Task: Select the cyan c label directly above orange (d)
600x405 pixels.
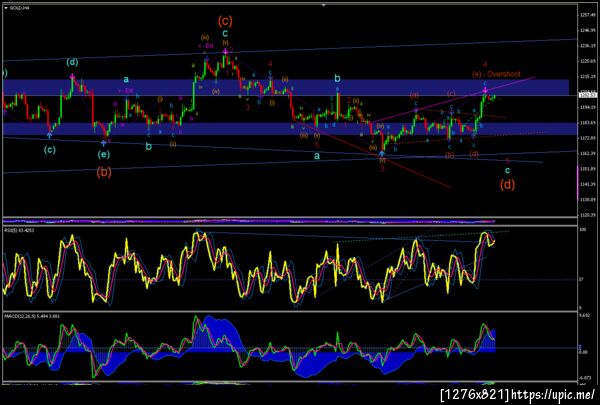Action: (x=507, y=170)
